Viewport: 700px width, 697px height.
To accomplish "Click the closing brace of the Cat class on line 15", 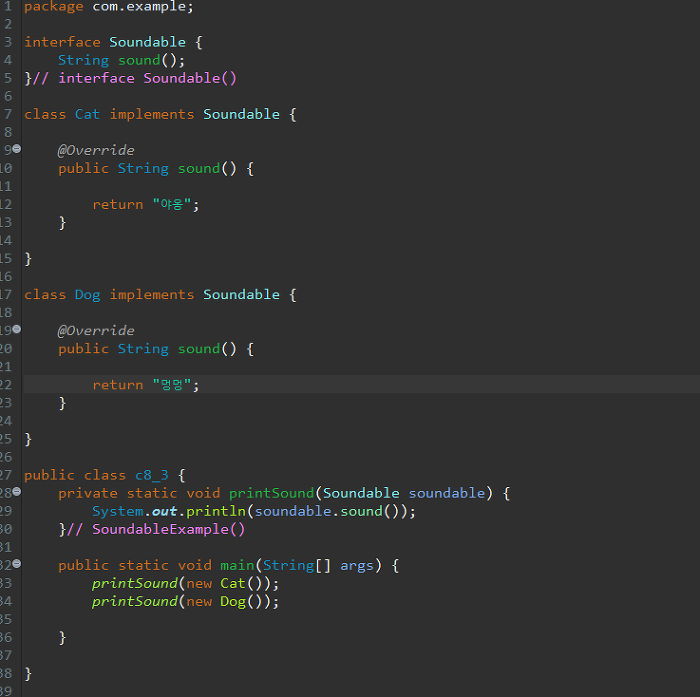I will 28,259.
